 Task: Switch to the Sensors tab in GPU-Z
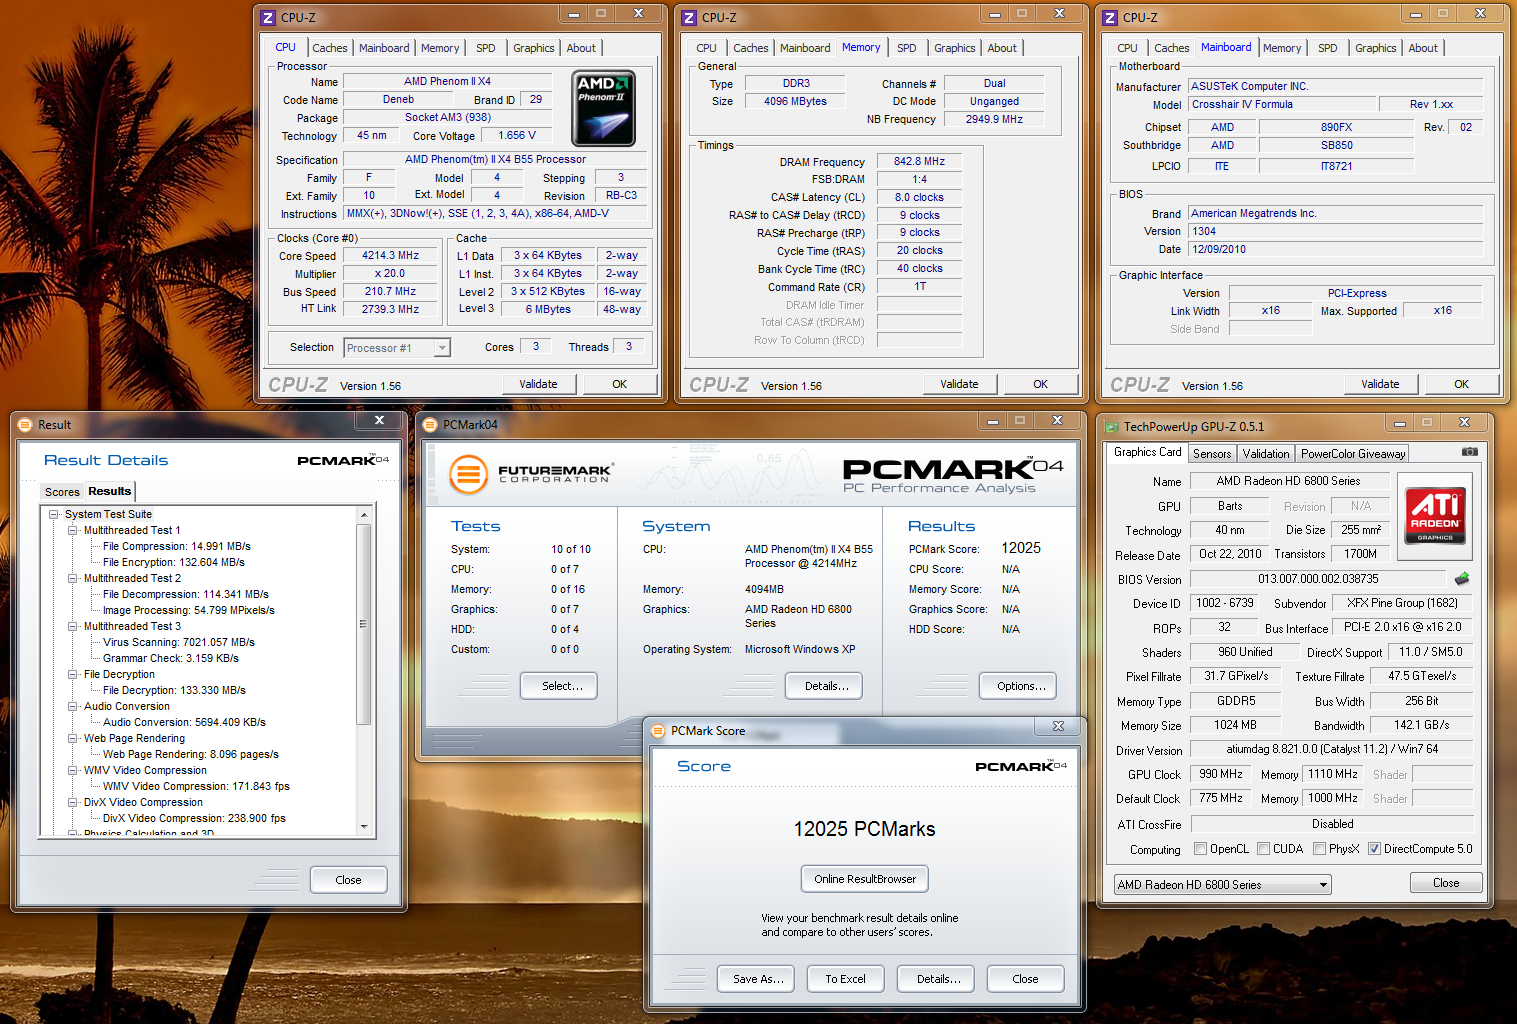(x=1212, y=454)
